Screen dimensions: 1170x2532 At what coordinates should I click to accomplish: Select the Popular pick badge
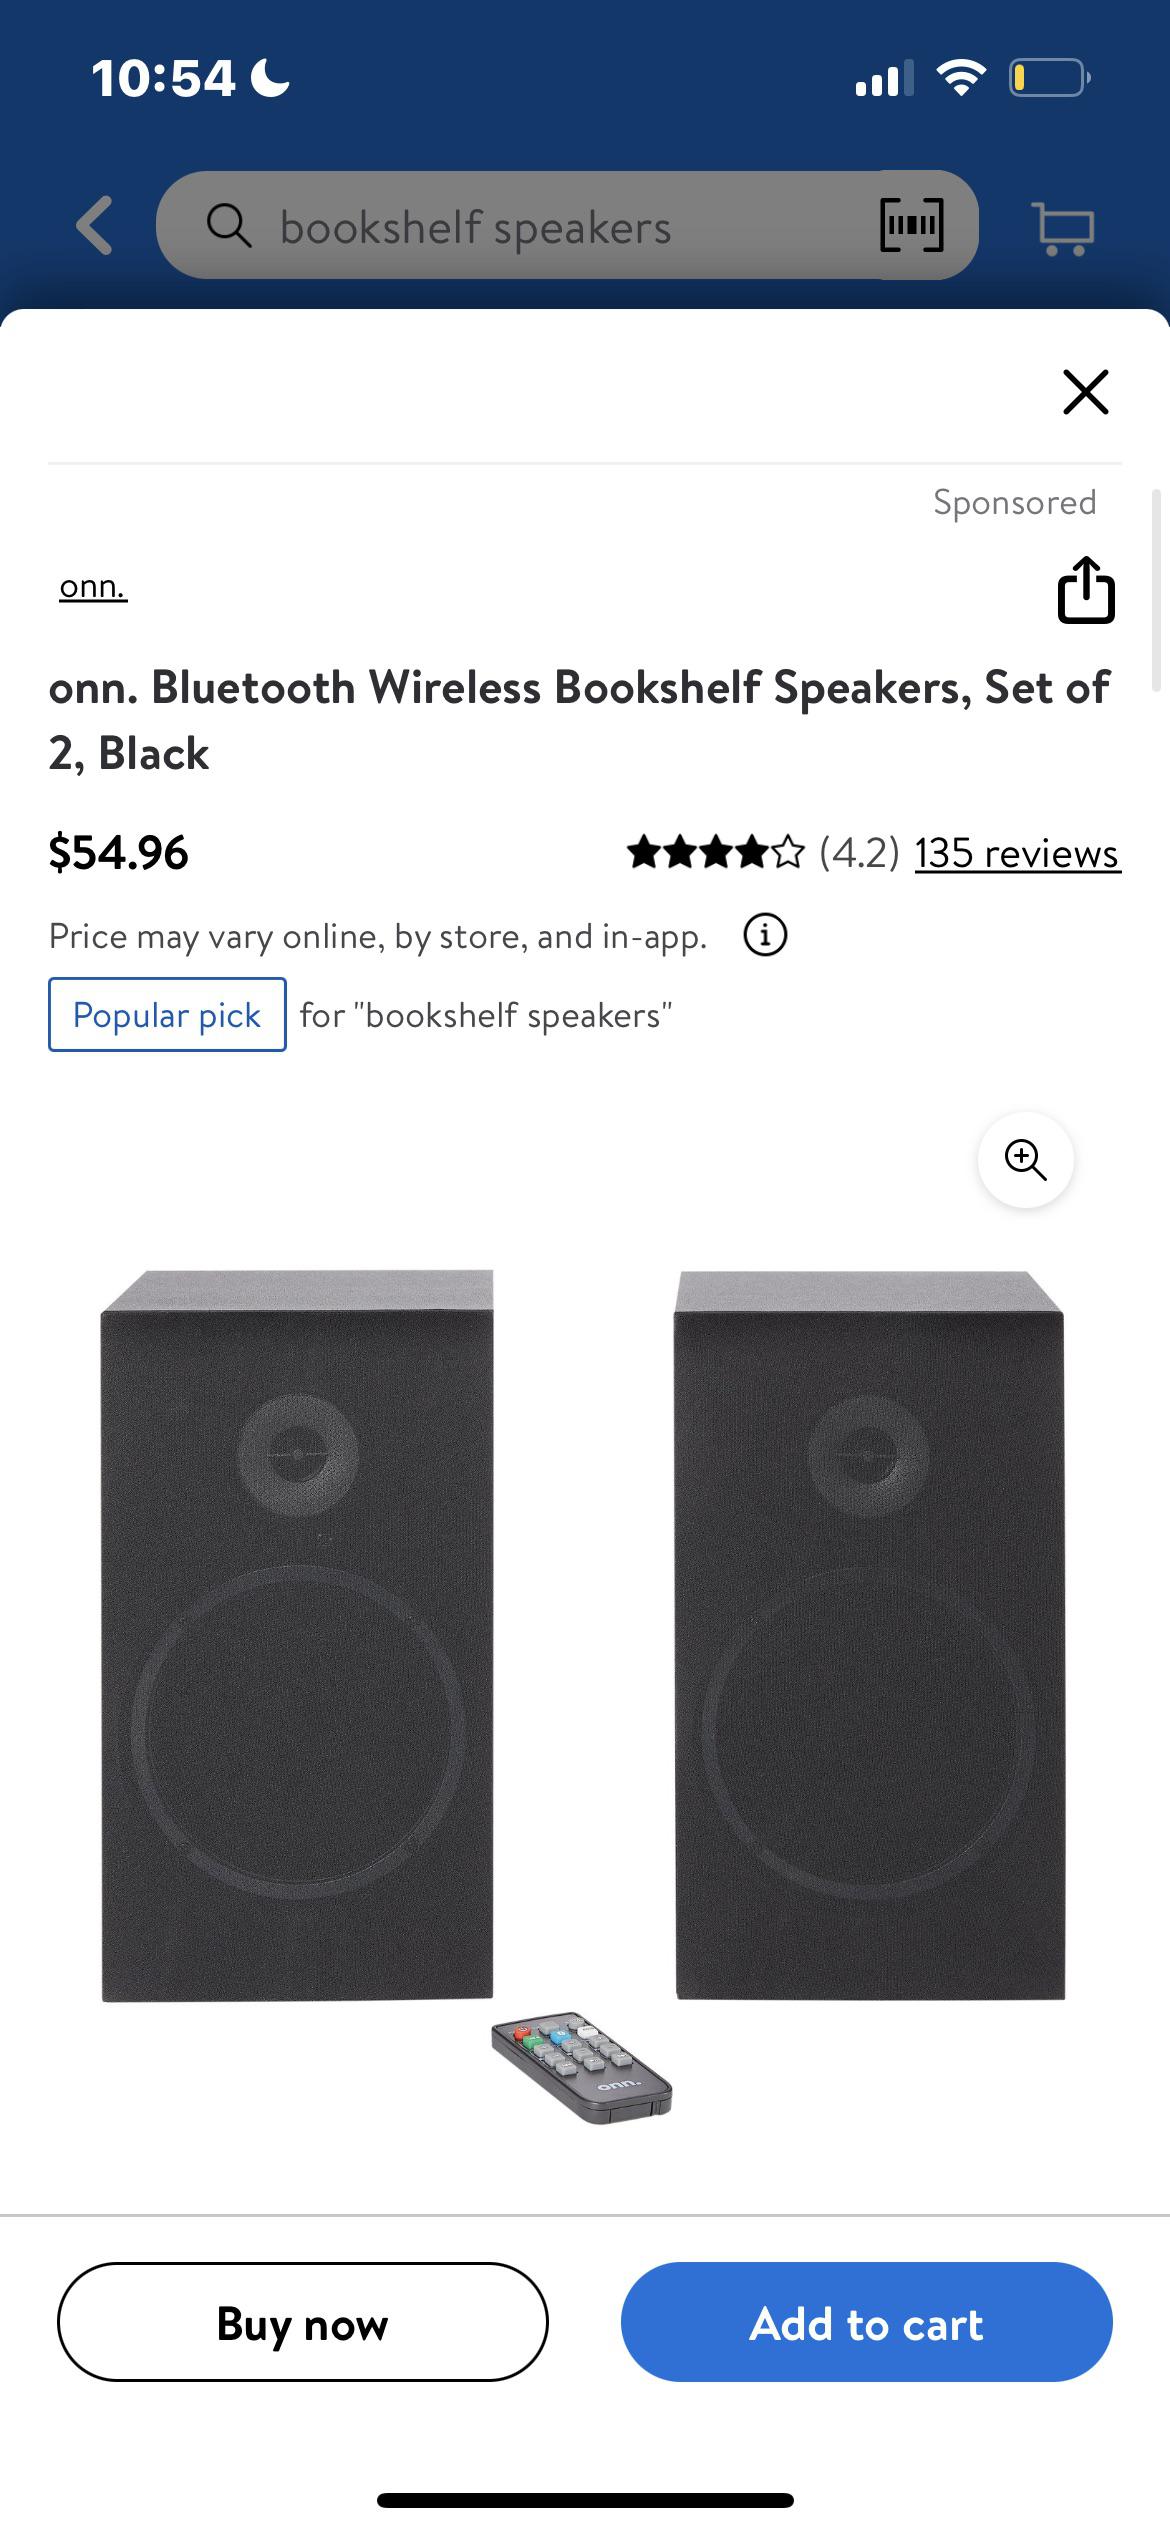point(166,1014)
